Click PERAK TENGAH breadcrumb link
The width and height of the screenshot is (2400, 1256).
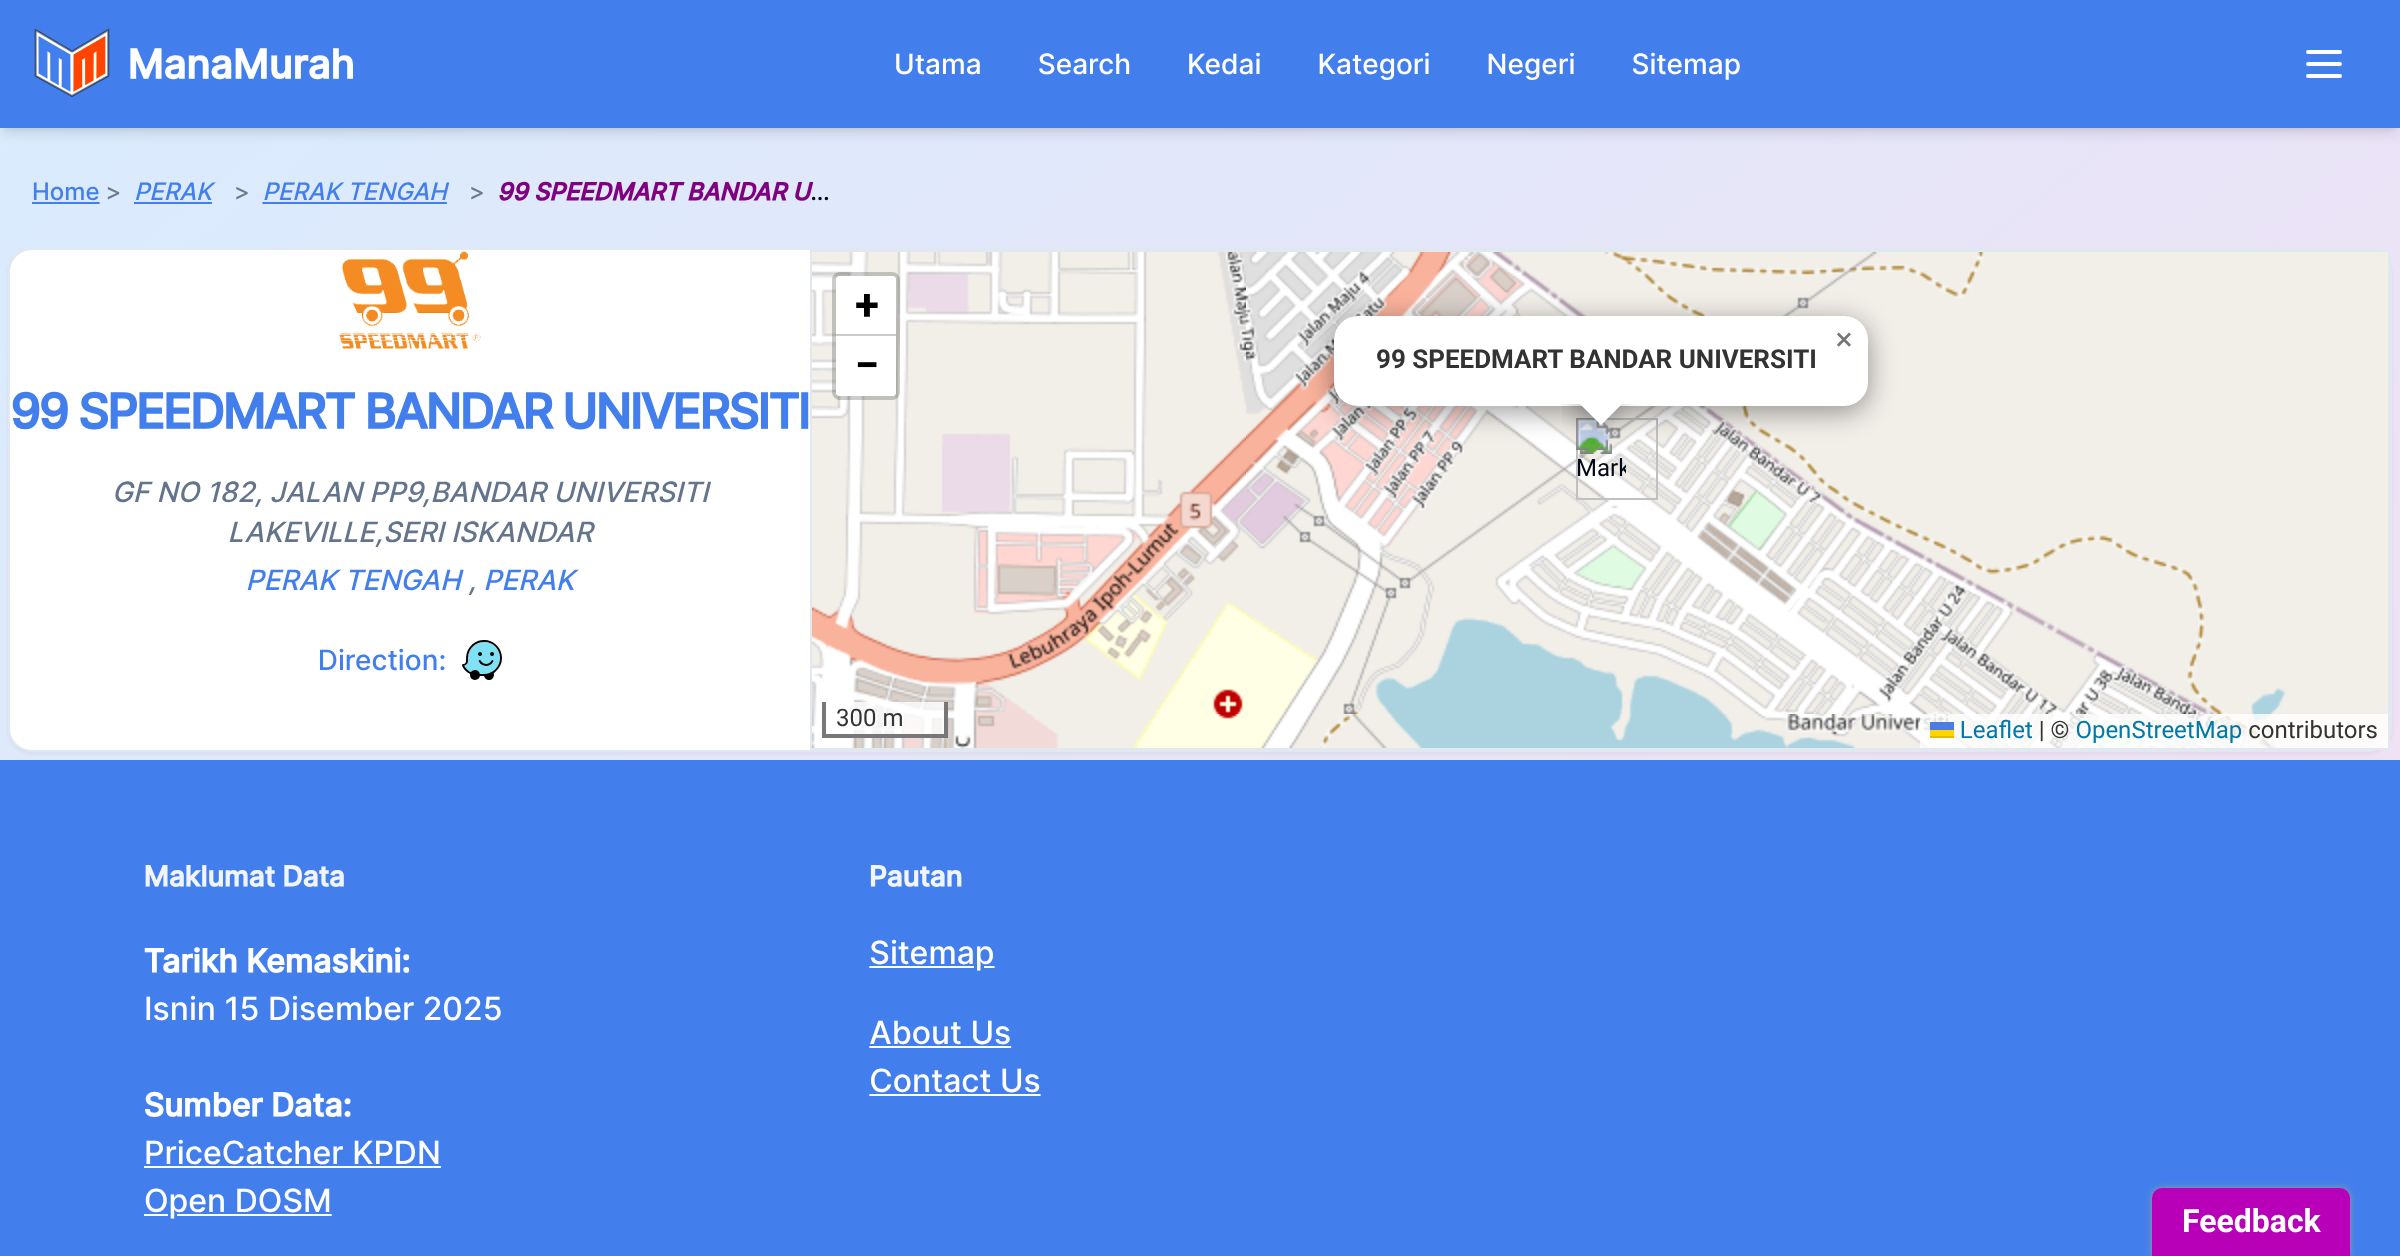tap(355, 191)
